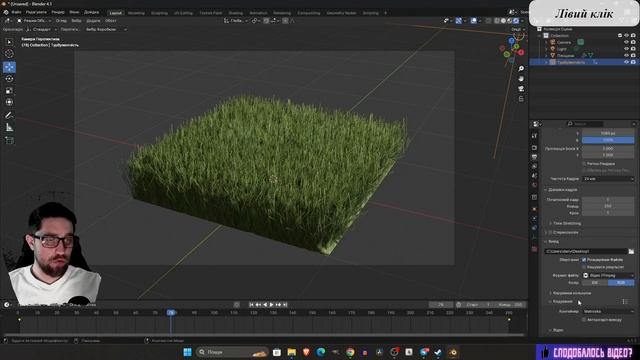Image resolution: width=640 pixels, height=360 pixels.
Task: Jump to the timeline start frame
Action: (x=251, y=304)
